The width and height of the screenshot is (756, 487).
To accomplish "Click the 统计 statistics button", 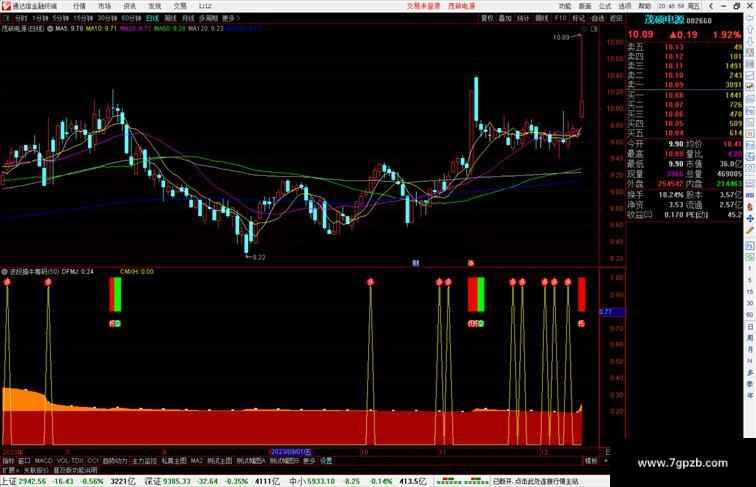I will click(523, 18).
